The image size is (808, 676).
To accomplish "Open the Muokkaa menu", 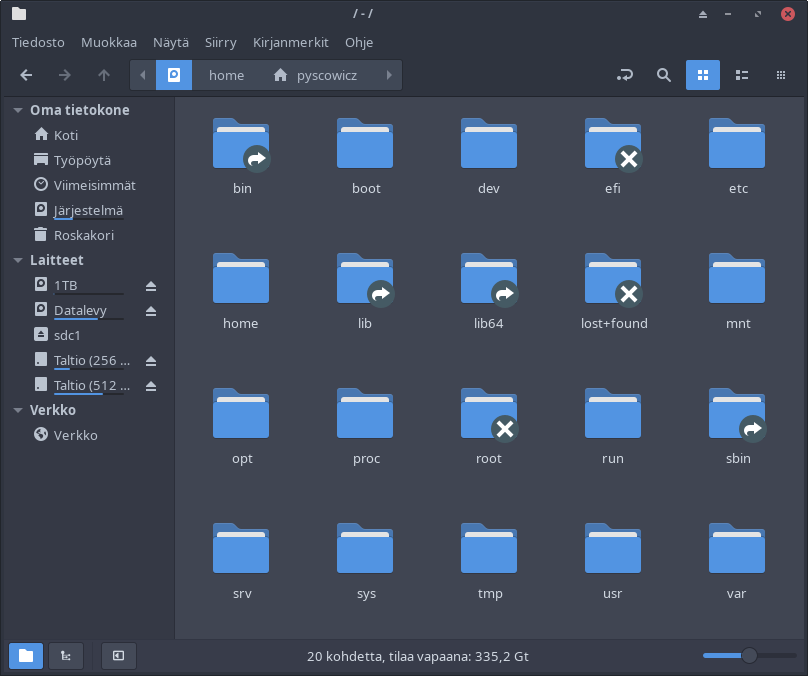I will [x=109, y=43].
